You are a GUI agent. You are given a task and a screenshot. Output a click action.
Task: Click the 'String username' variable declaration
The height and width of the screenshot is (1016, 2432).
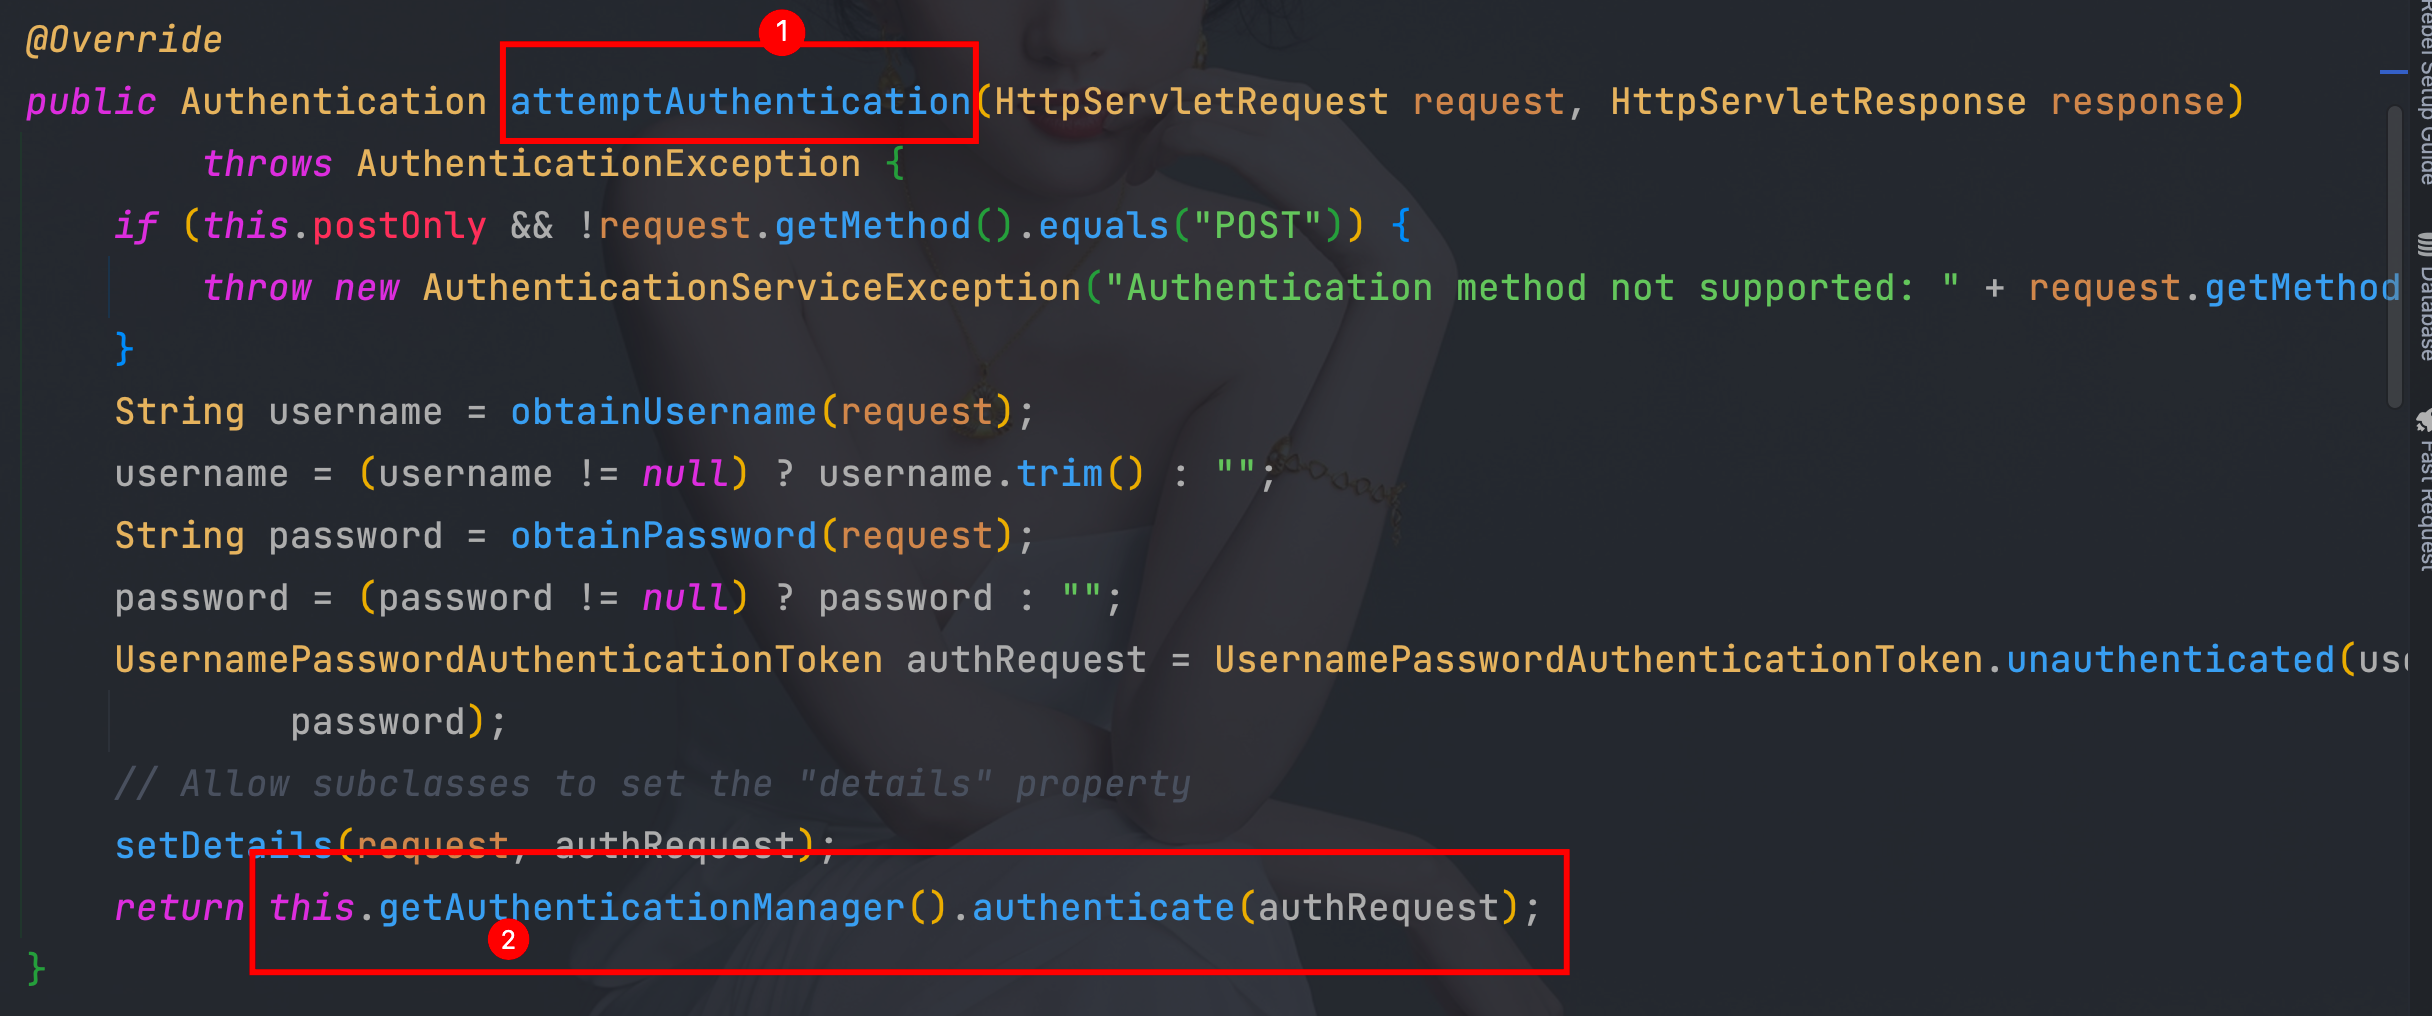coord(278,412)
